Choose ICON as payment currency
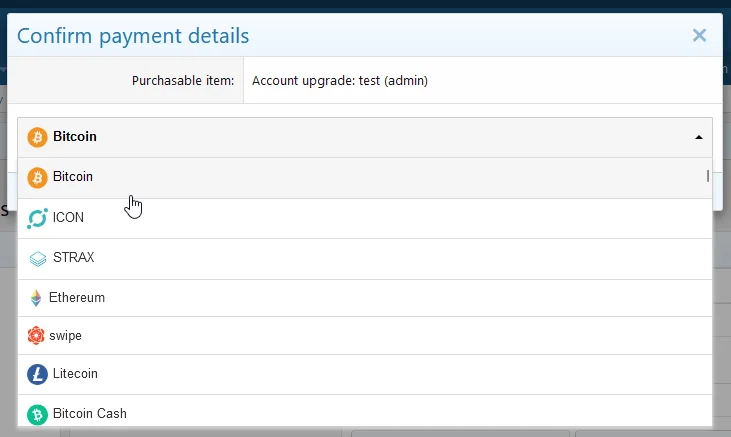The width and height of the screenshot is (731, 437). coord(68,218)
